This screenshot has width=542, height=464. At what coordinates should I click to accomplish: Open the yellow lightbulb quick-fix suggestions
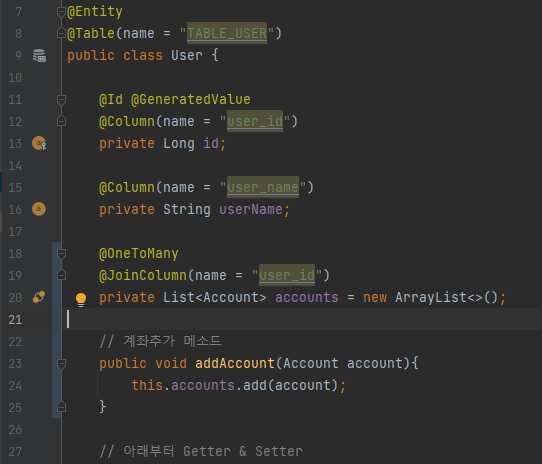coord(81,299)
